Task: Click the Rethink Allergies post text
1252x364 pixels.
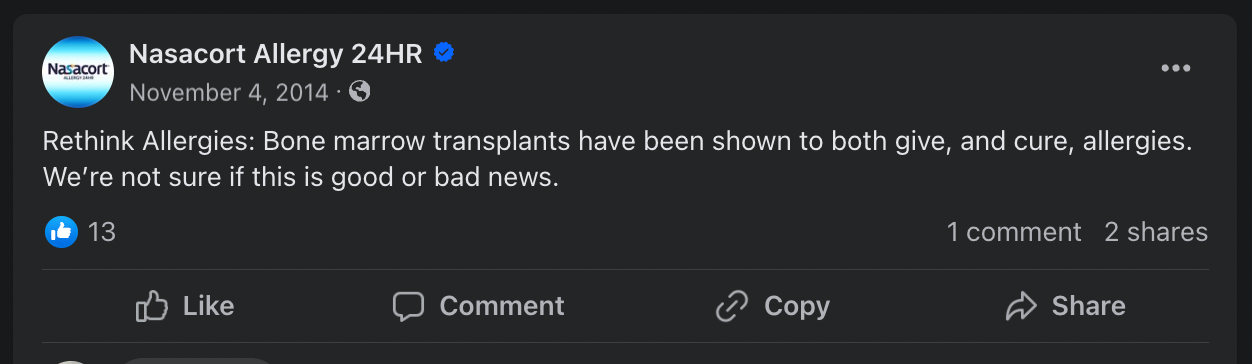Action: 618,160
